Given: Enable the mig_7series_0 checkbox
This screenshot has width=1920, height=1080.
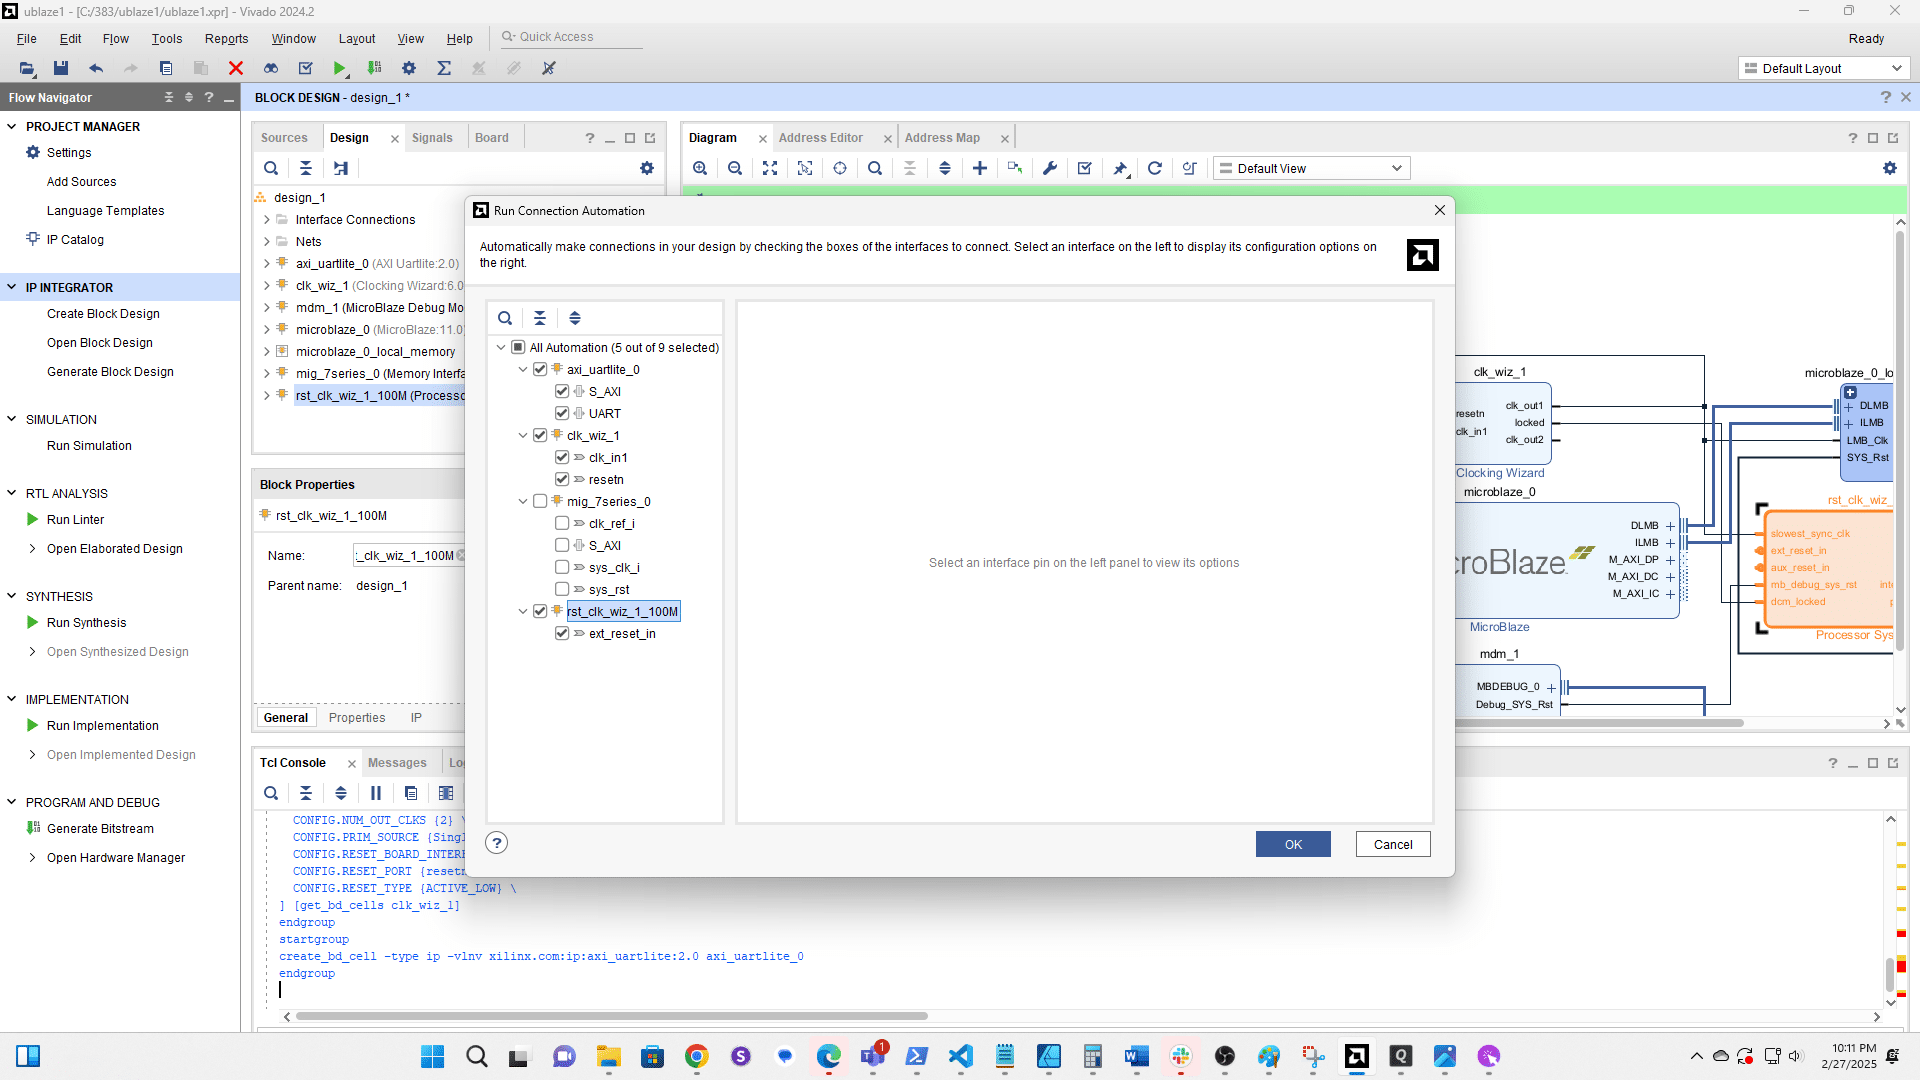Looking at the screenshot, I should [541, 502].
